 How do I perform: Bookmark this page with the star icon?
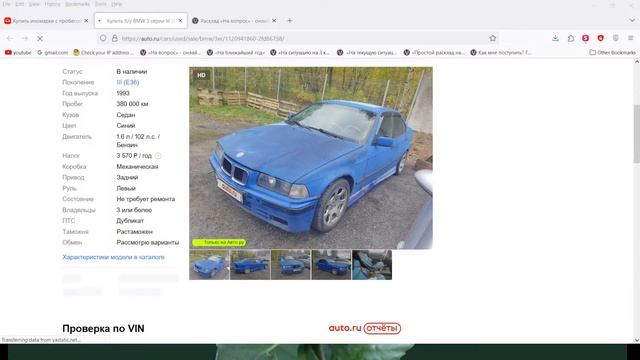tap(493, 38)
